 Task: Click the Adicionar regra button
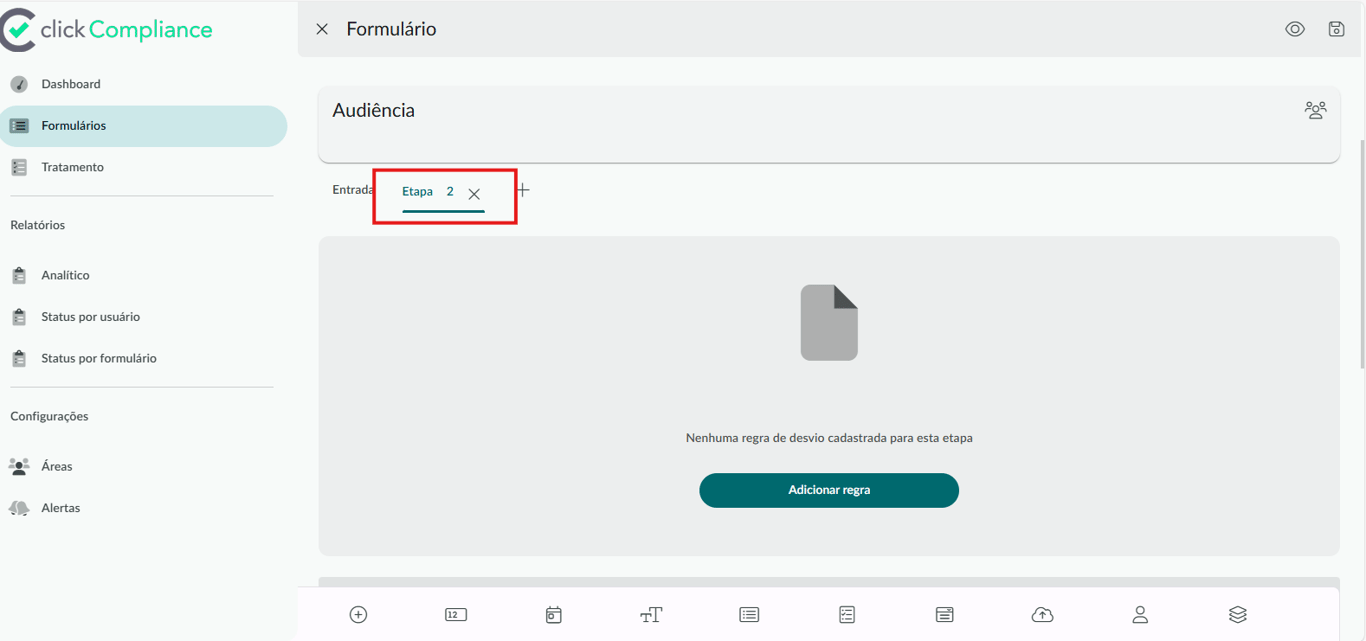pos(829,490)
